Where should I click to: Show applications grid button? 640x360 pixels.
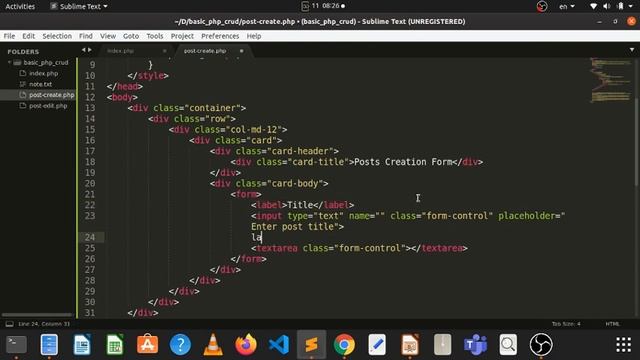coord(623,345)
